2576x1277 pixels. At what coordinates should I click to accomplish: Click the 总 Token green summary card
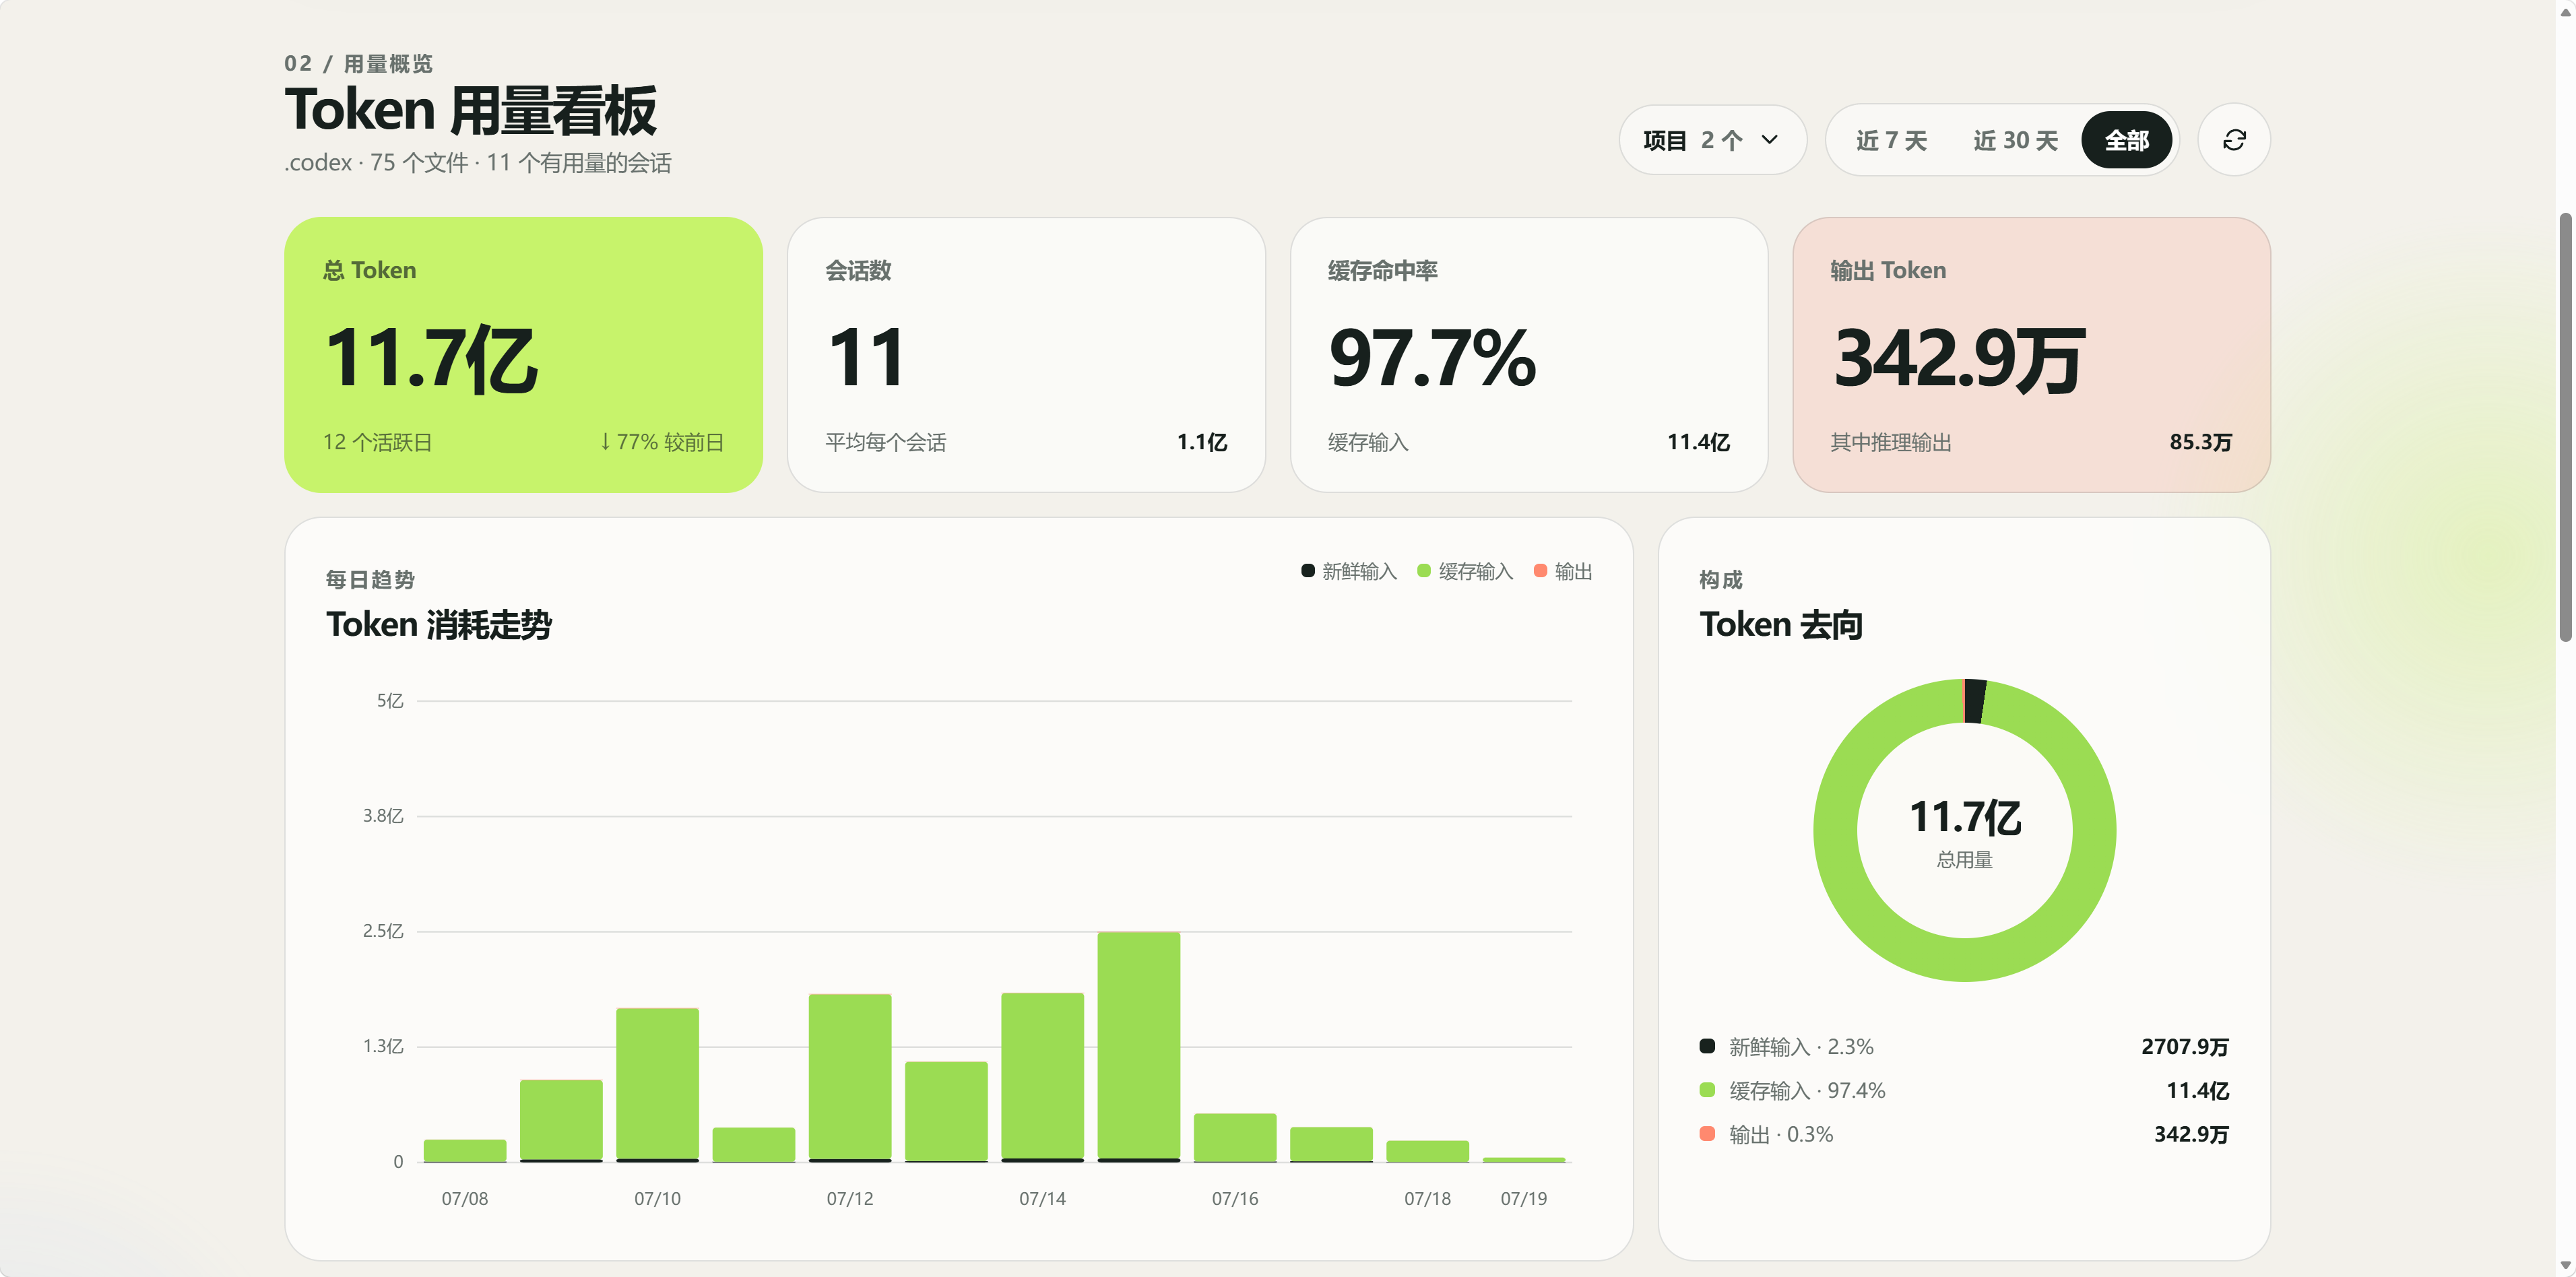pyautogui.click(x=523, y=355)
